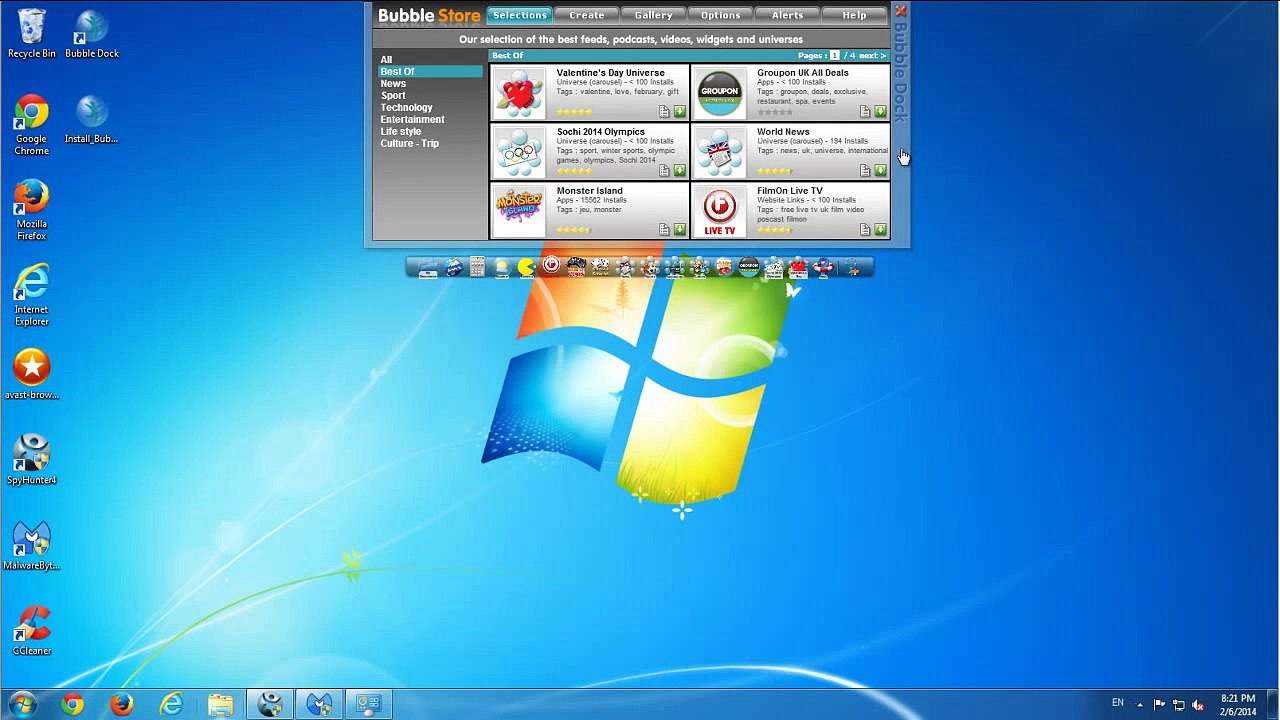Viewport: 1280px width, 720px height.
Task: Select the CCleaner desktop icon
Action: click(31, 631)
